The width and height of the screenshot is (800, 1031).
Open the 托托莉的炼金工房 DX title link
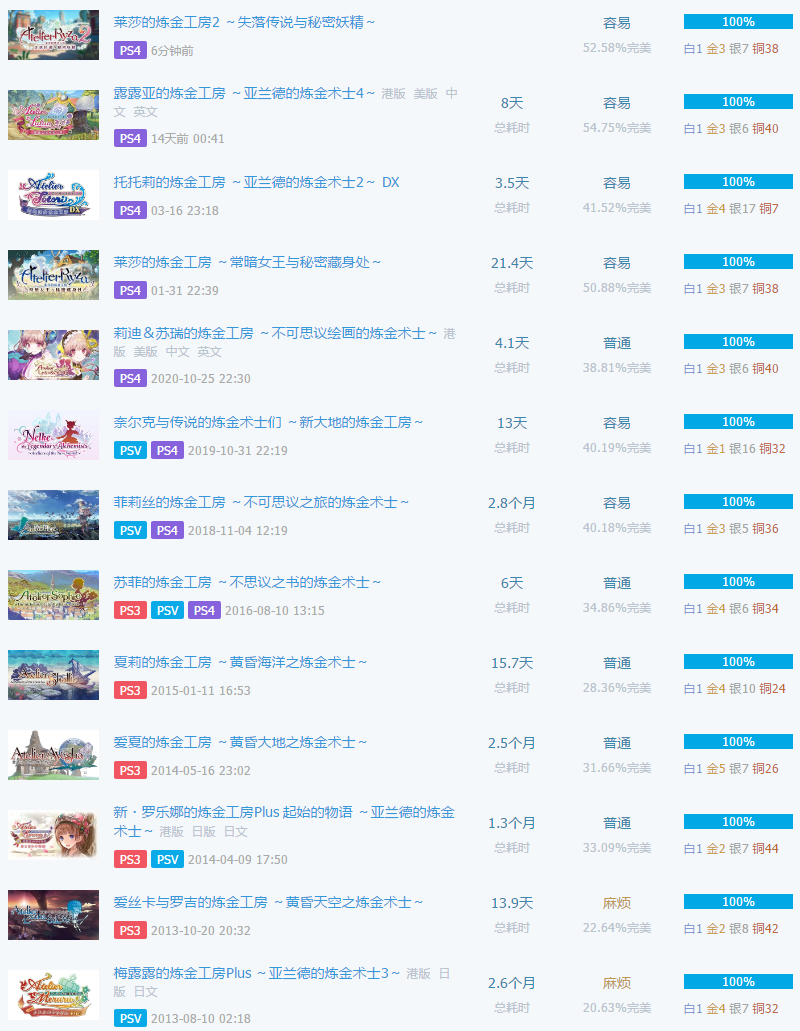click(256, 182)
